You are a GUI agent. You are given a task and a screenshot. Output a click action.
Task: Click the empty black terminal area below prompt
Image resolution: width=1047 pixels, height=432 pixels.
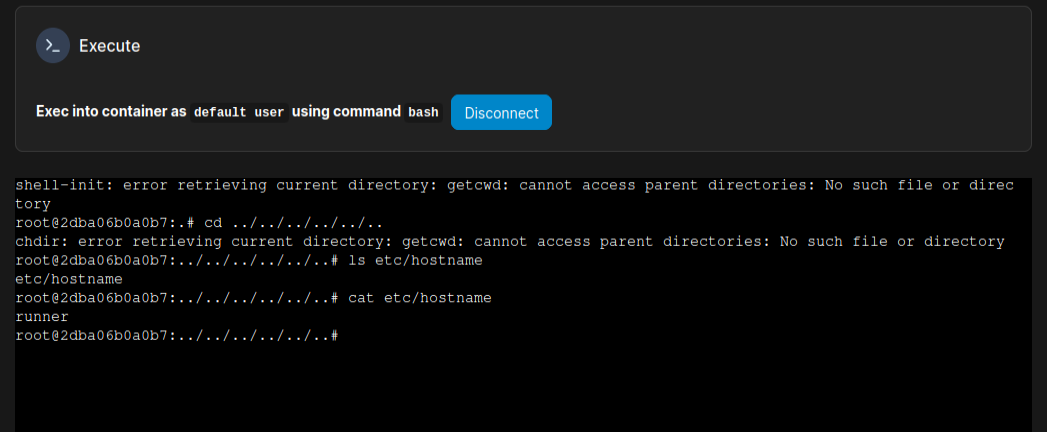click(520, 390)
